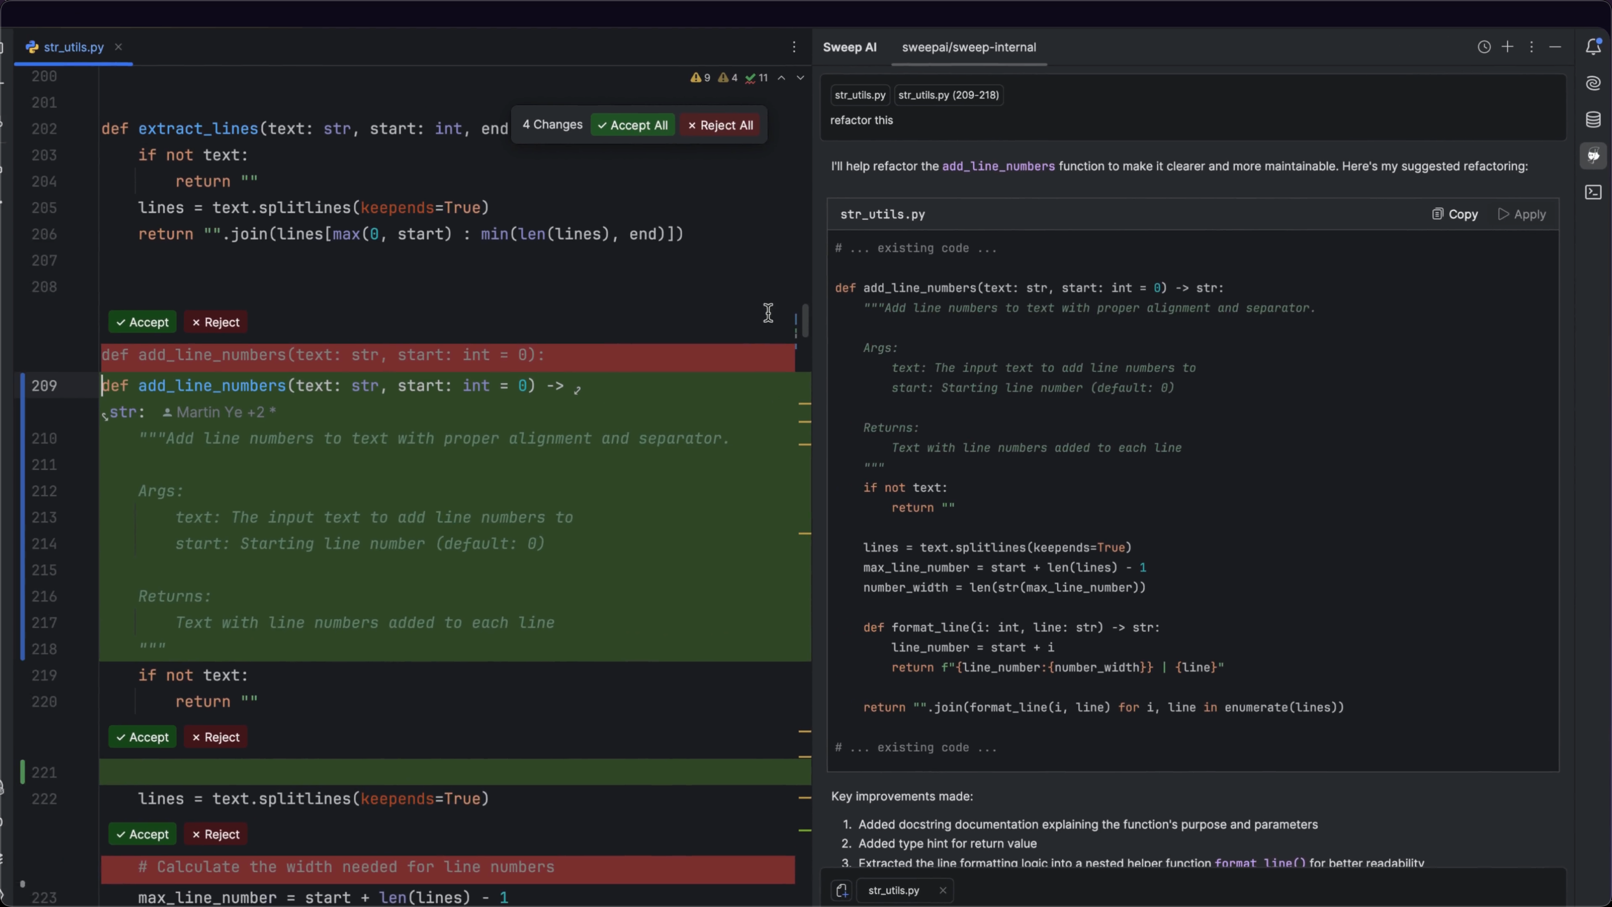
Task: Reject all 4 changes
Action: coord(721,125)
